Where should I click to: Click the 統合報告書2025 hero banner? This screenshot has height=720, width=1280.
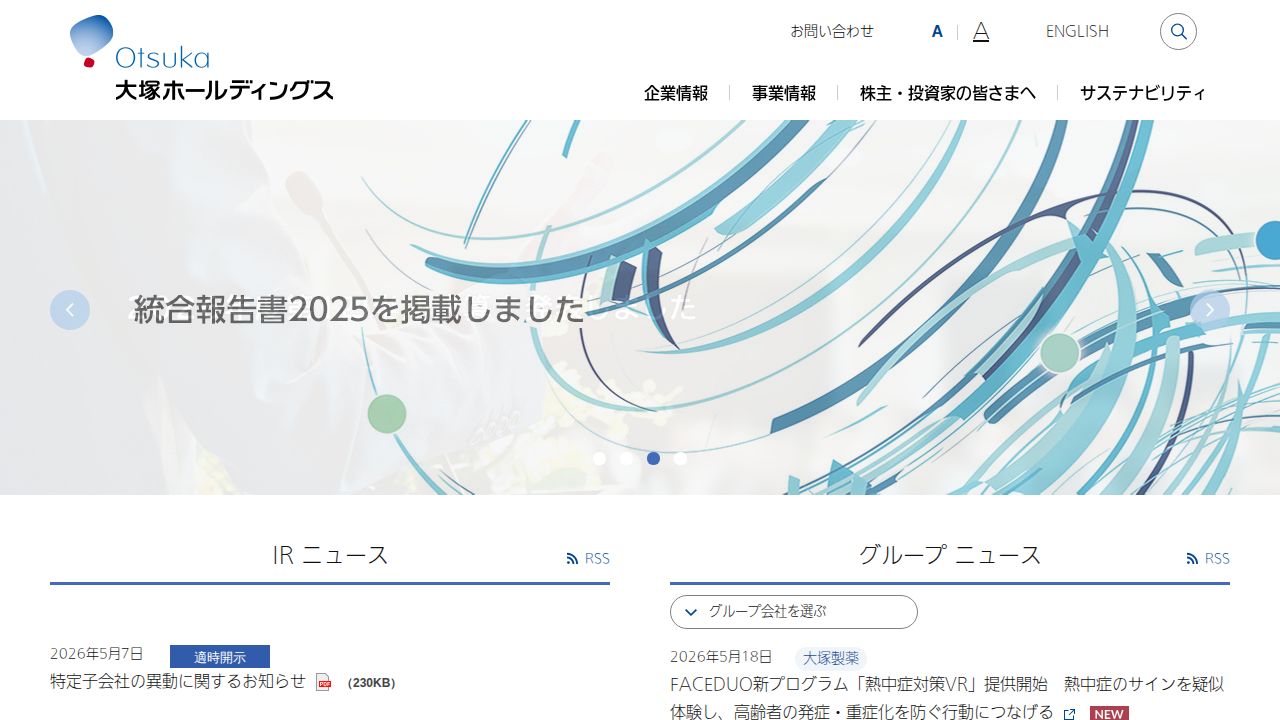640,308
